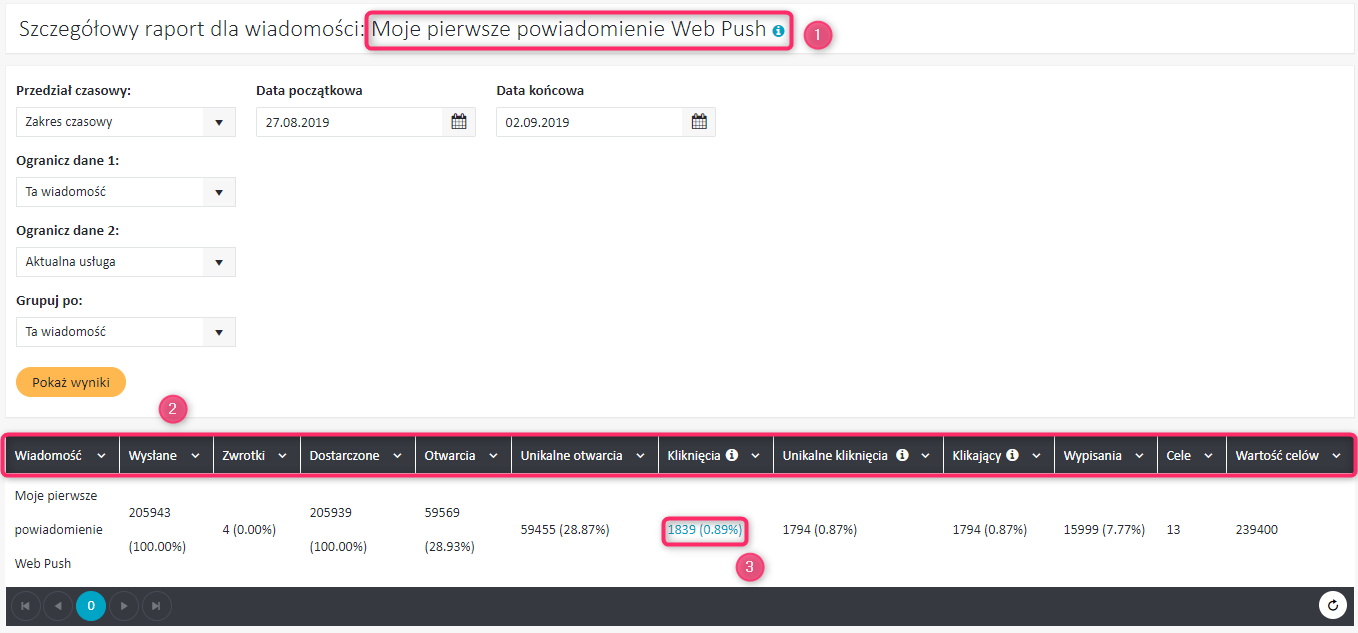The height and width of the screenshot is (633, 1358).
Task: Click info icon in Kliknięcia column header
Action: coord(732,455)
